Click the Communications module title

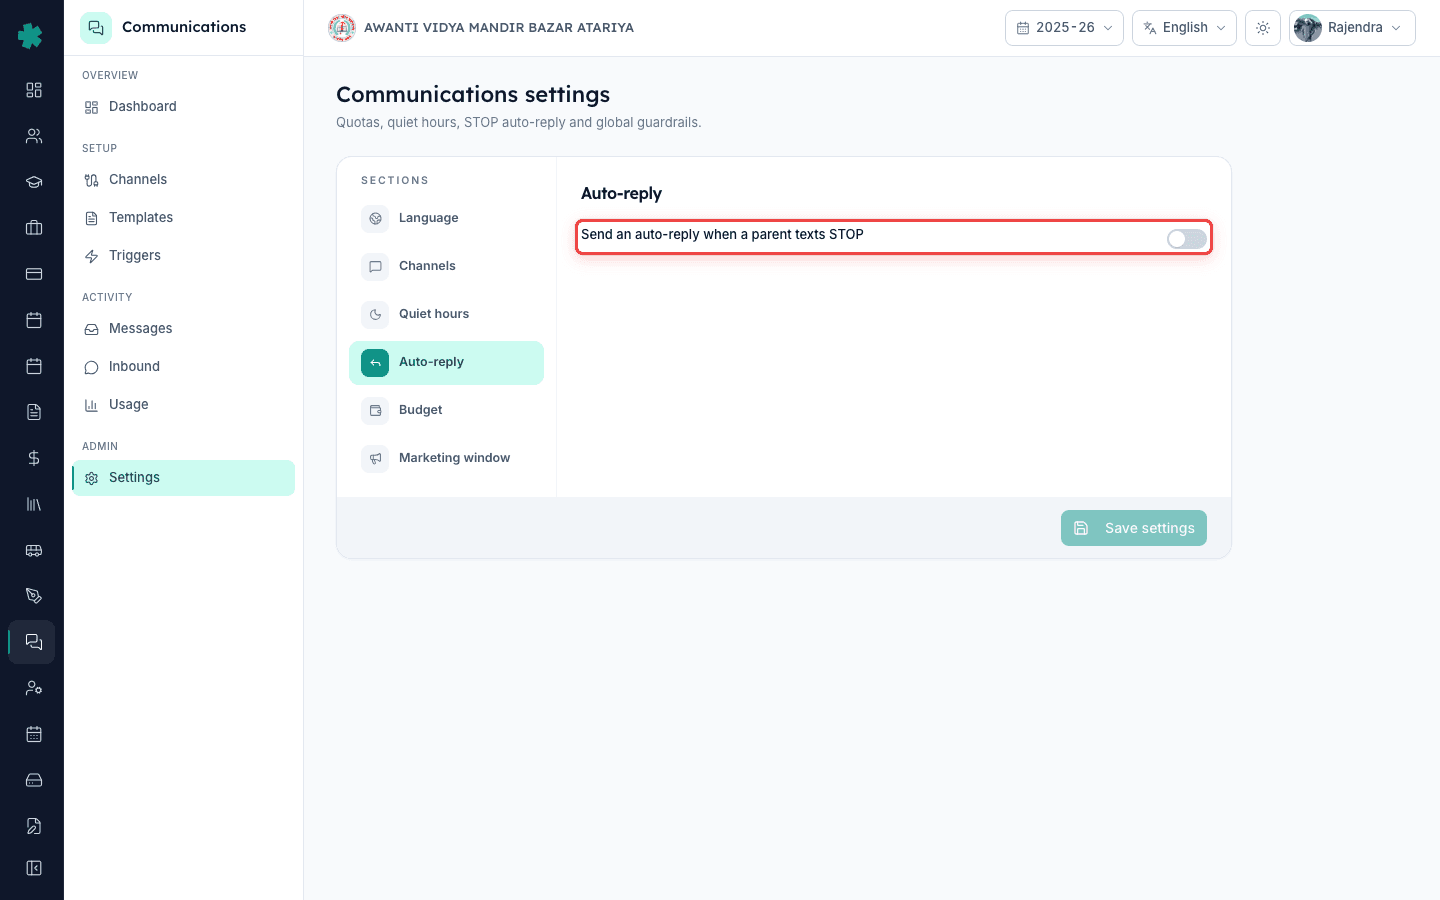tap(184, 27)
